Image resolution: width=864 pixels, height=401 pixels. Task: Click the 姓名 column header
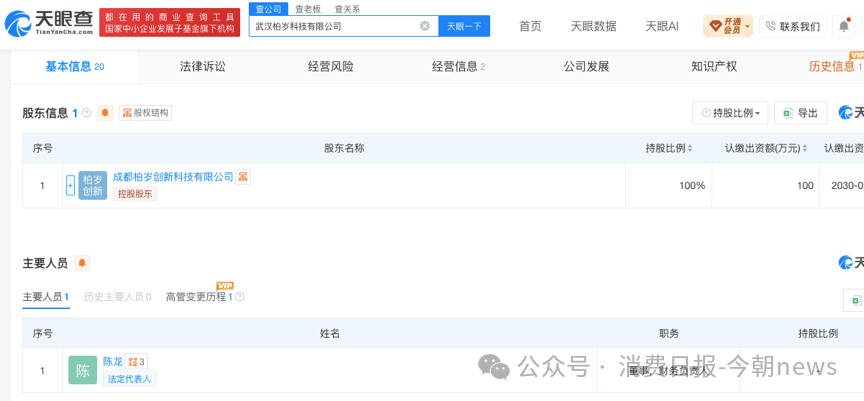tap(330, 333)
